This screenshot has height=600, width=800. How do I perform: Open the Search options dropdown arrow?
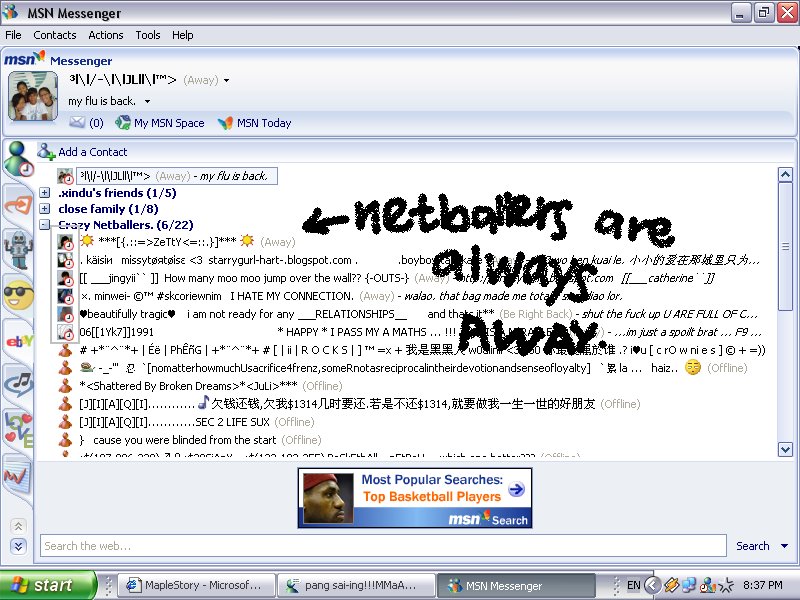click(784, 546)
